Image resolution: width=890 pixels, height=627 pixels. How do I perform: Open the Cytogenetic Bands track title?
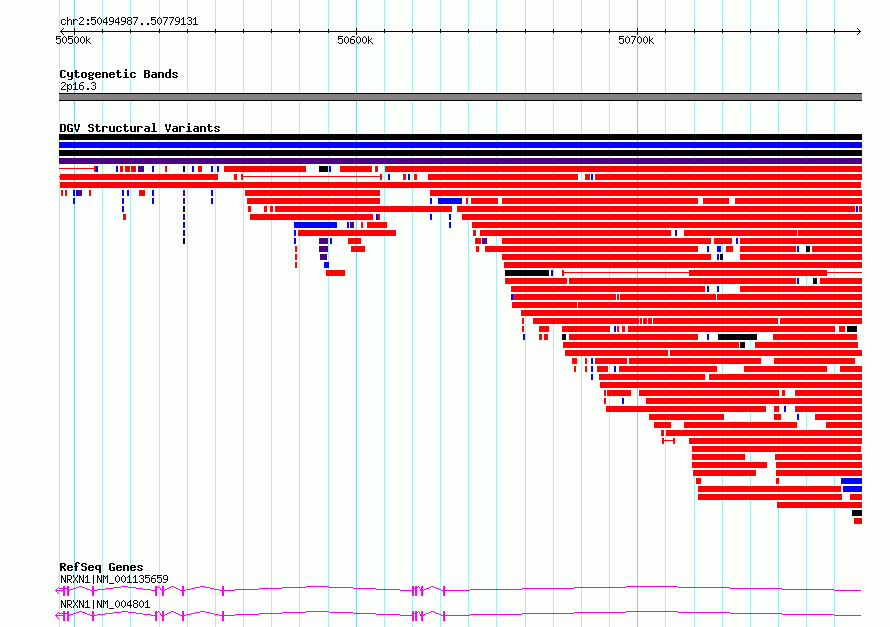click(119, 74)
